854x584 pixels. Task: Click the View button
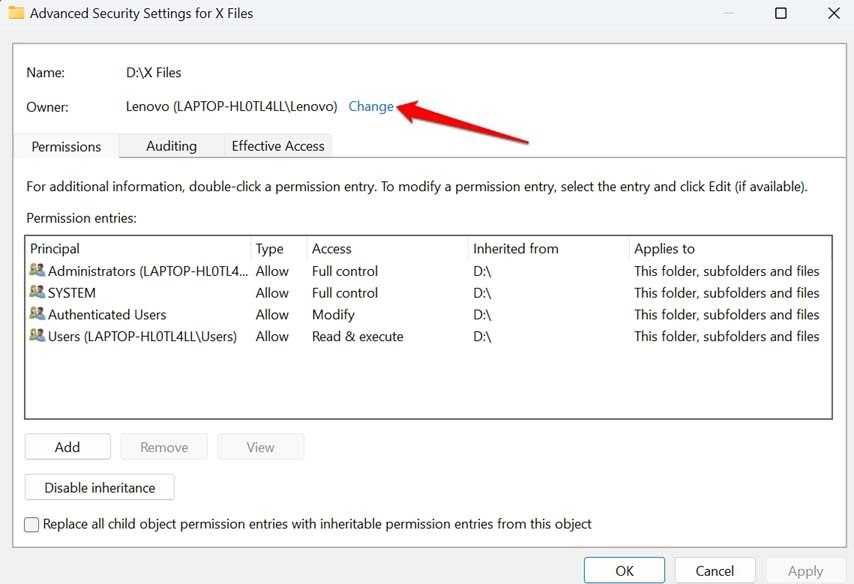tap(260, 447)
